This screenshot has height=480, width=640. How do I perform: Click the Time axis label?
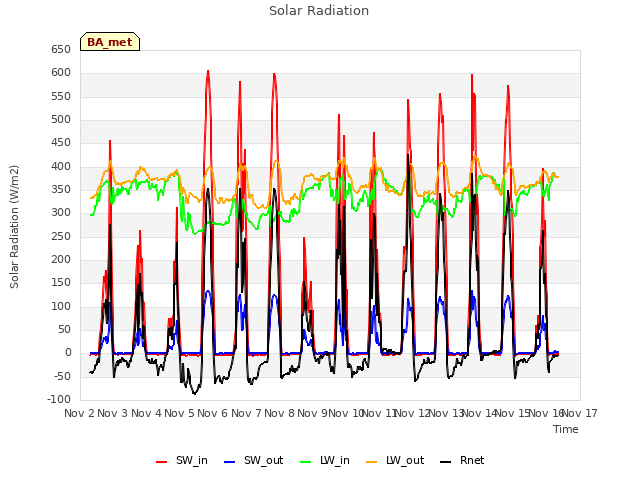(x=566, y=429)
